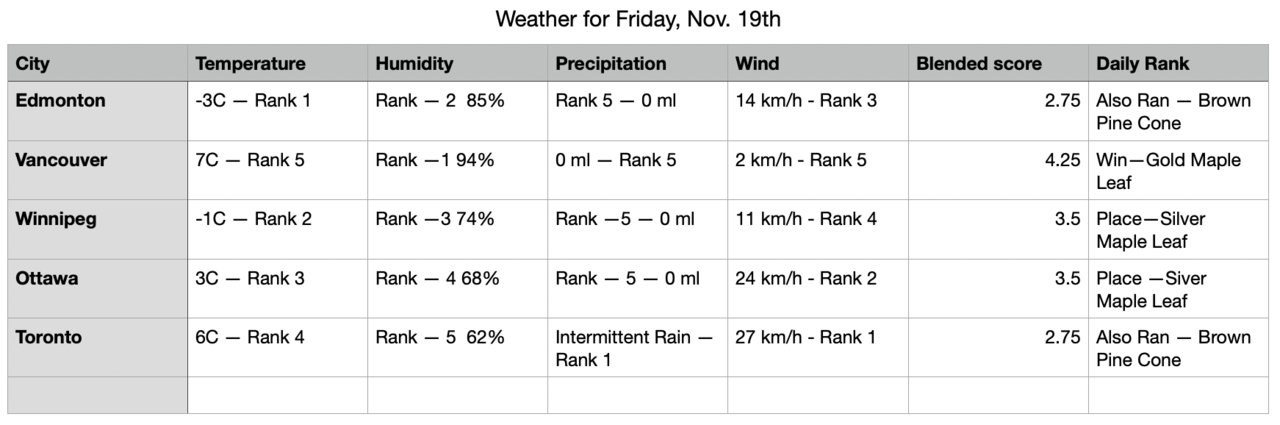
Task: Click the Vancouver city cell
Action: pos(97,171)
